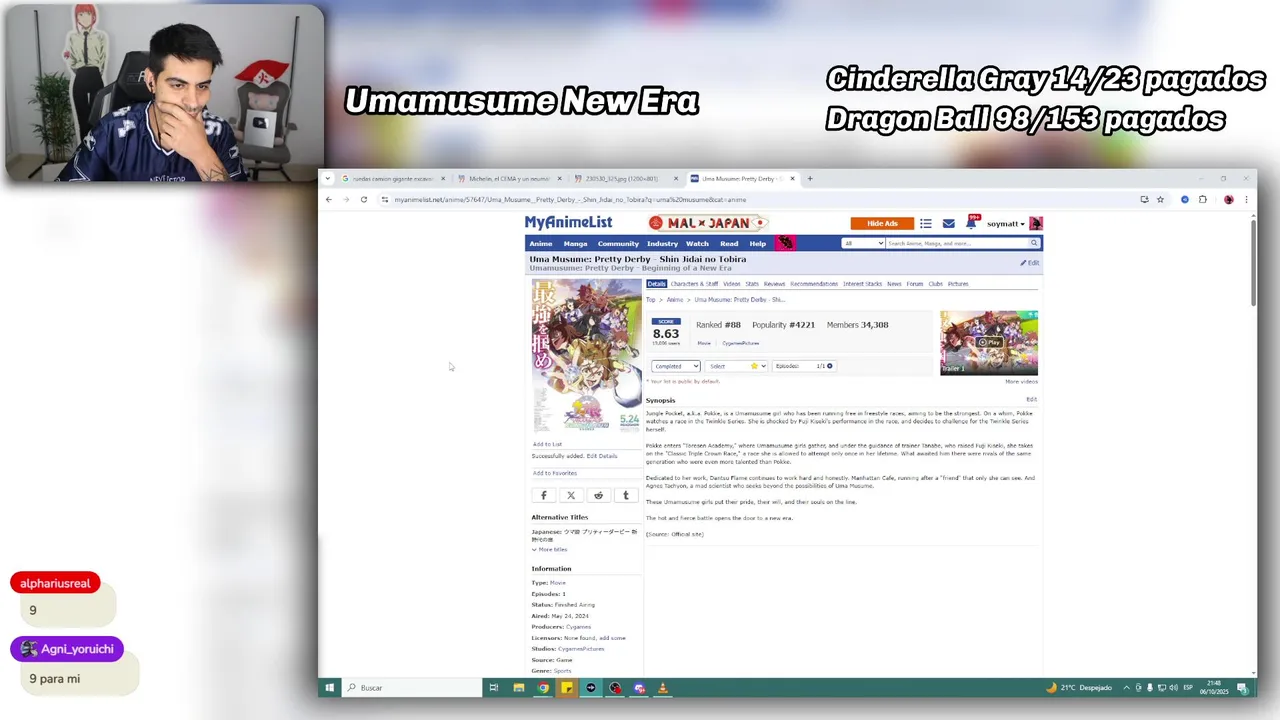Image resolution: width=1280 pixels, height=720 pixels.
Task: Show hidden system tray icons
Action: click(1127, 688)
